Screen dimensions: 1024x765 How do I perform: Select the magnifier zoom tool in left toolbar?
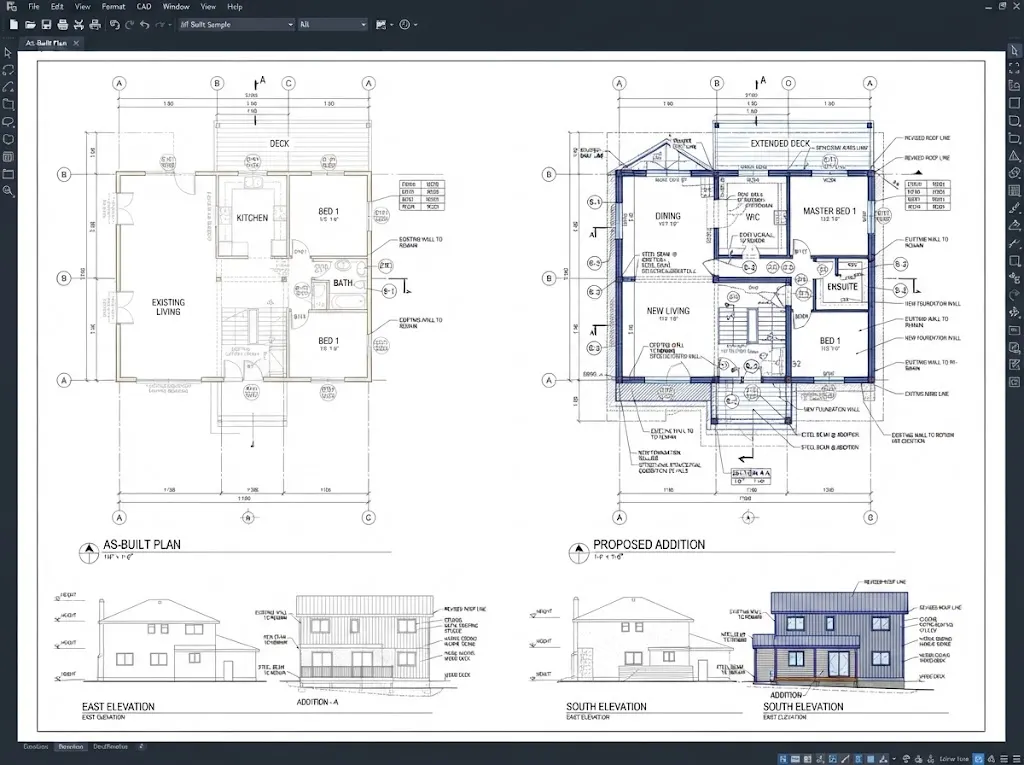(8, 191)
